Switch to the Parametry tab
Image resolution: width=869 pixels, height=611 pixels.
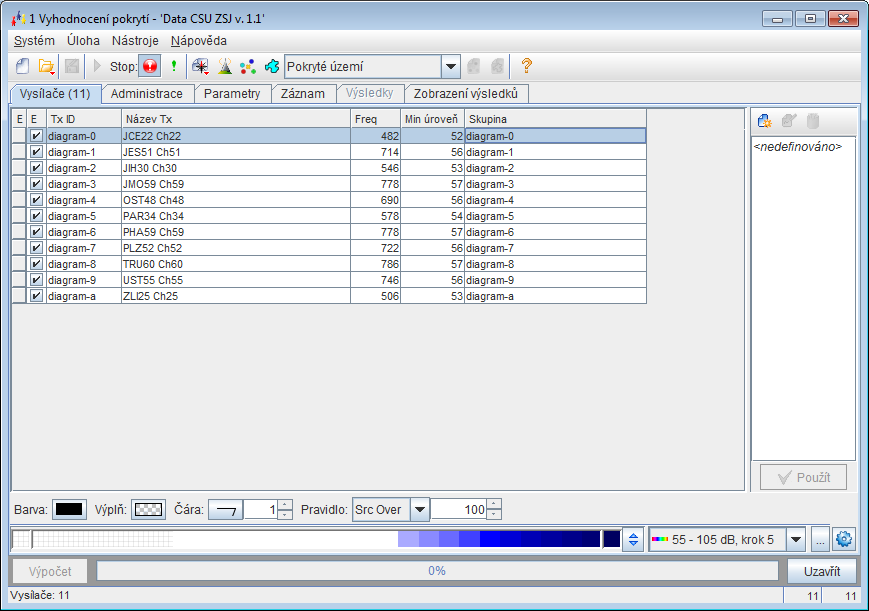[x=232, y=94]
